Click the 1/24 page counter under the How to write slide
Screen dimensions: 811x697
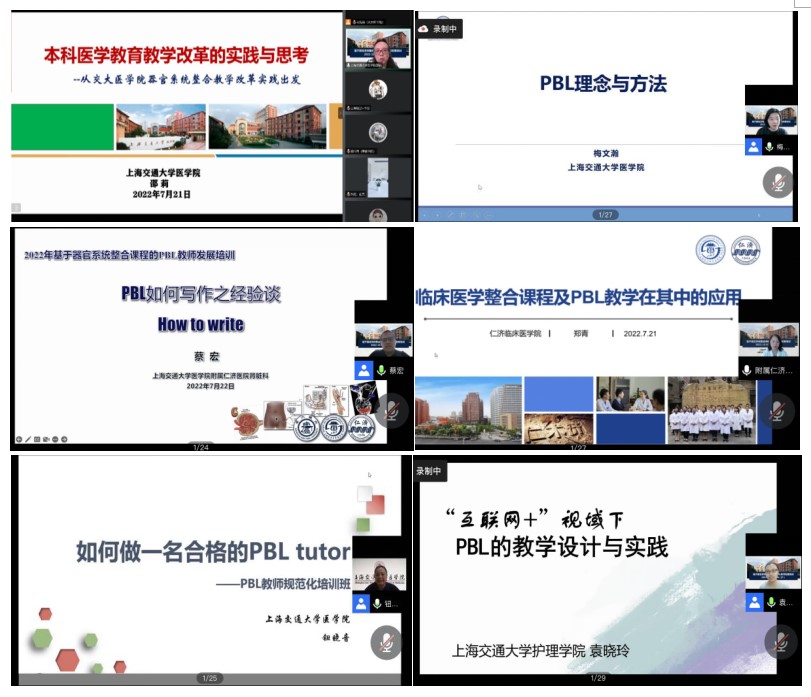[200, 447]
